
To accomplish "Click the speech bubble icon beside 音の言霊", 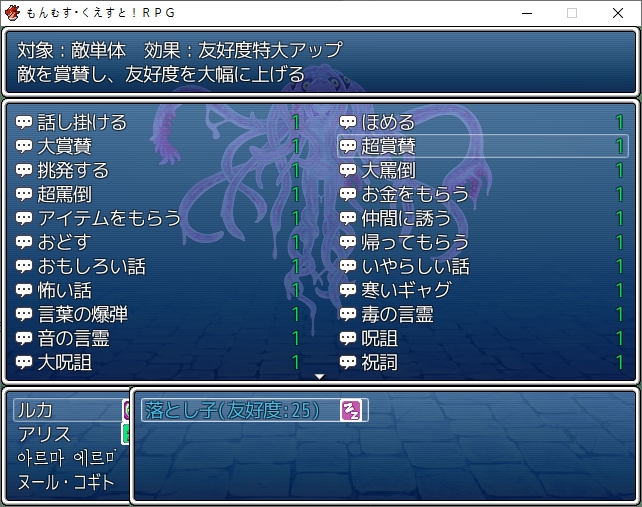I will click(x=24, y=339).
